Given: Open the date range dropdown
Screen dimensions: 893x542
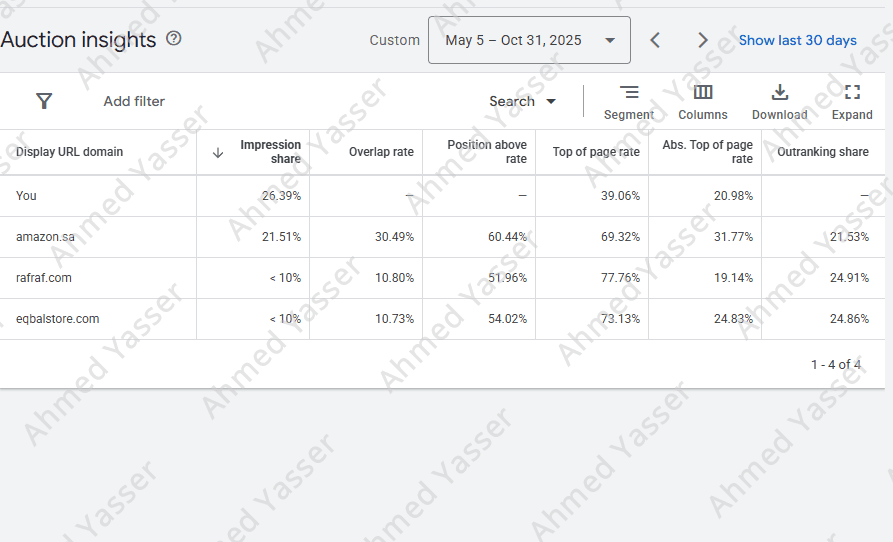Looking at the screenshot, I should point(529,40).
